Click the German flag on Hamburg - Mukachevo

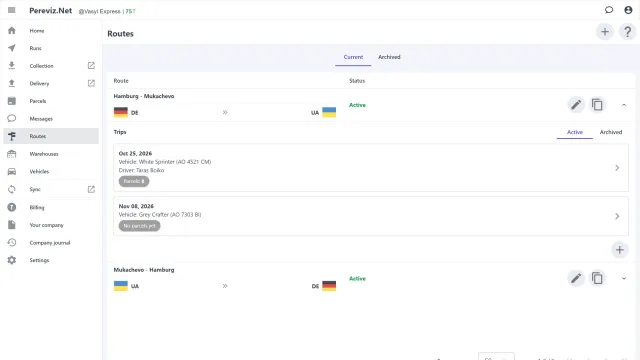(x=121, y=112)
